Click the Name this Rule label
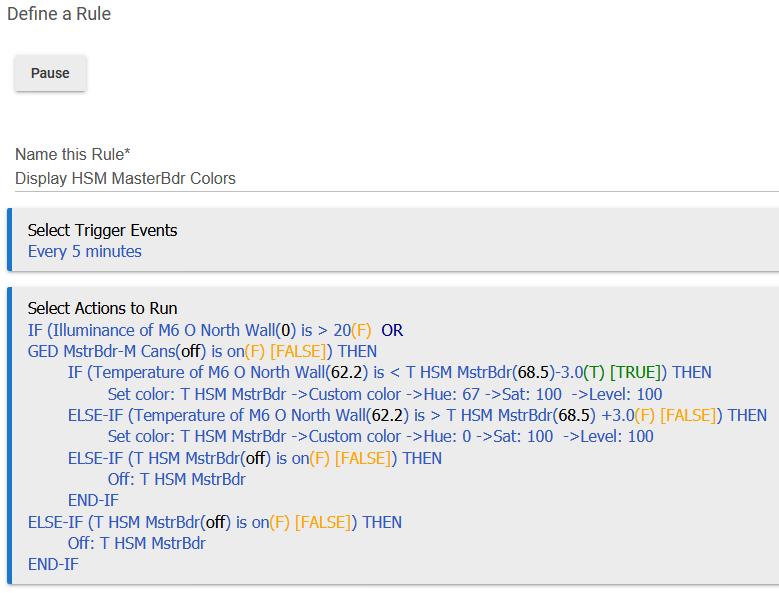This screenshot has height=593, width=779. tap(73, 154)
